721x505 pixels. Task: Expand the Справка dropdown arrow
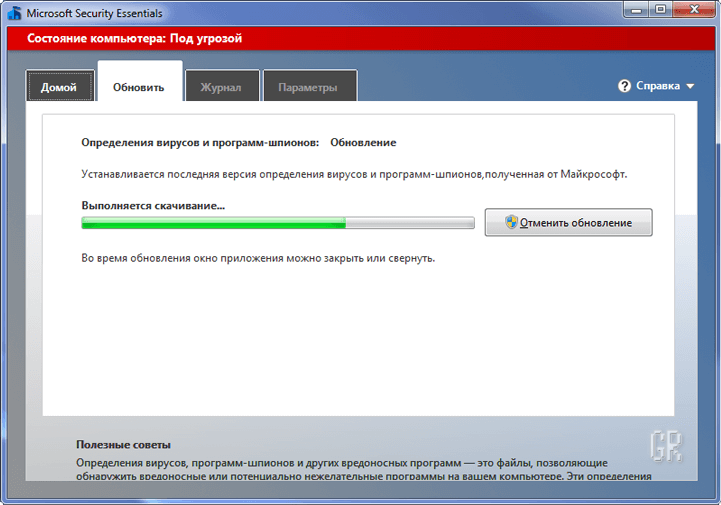click(690, 86)
